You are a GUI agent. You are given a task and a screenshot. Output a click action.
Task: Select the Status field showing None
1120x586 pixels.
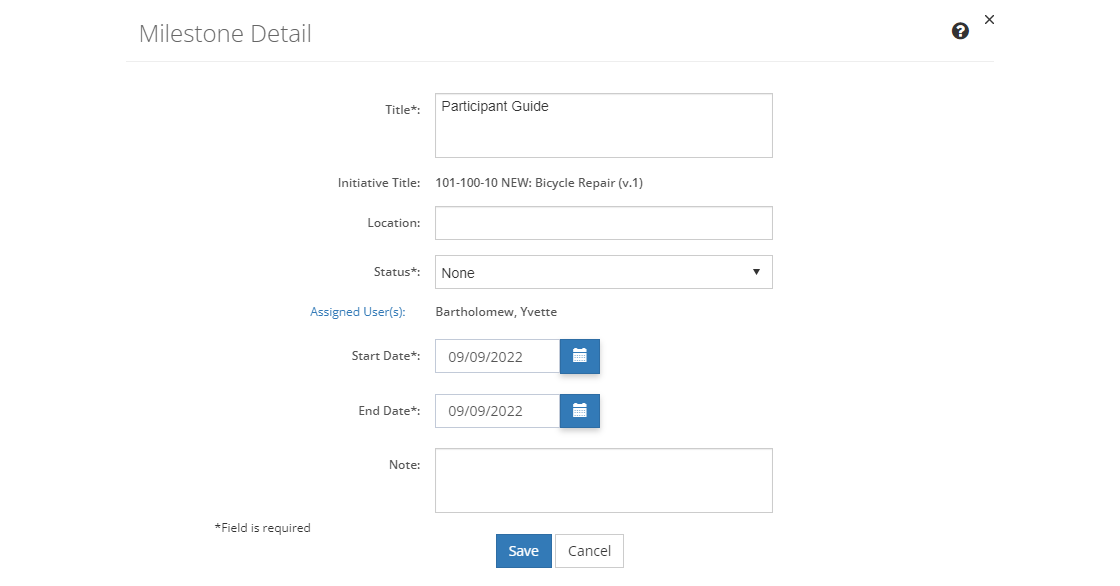[x=604, y=272]
